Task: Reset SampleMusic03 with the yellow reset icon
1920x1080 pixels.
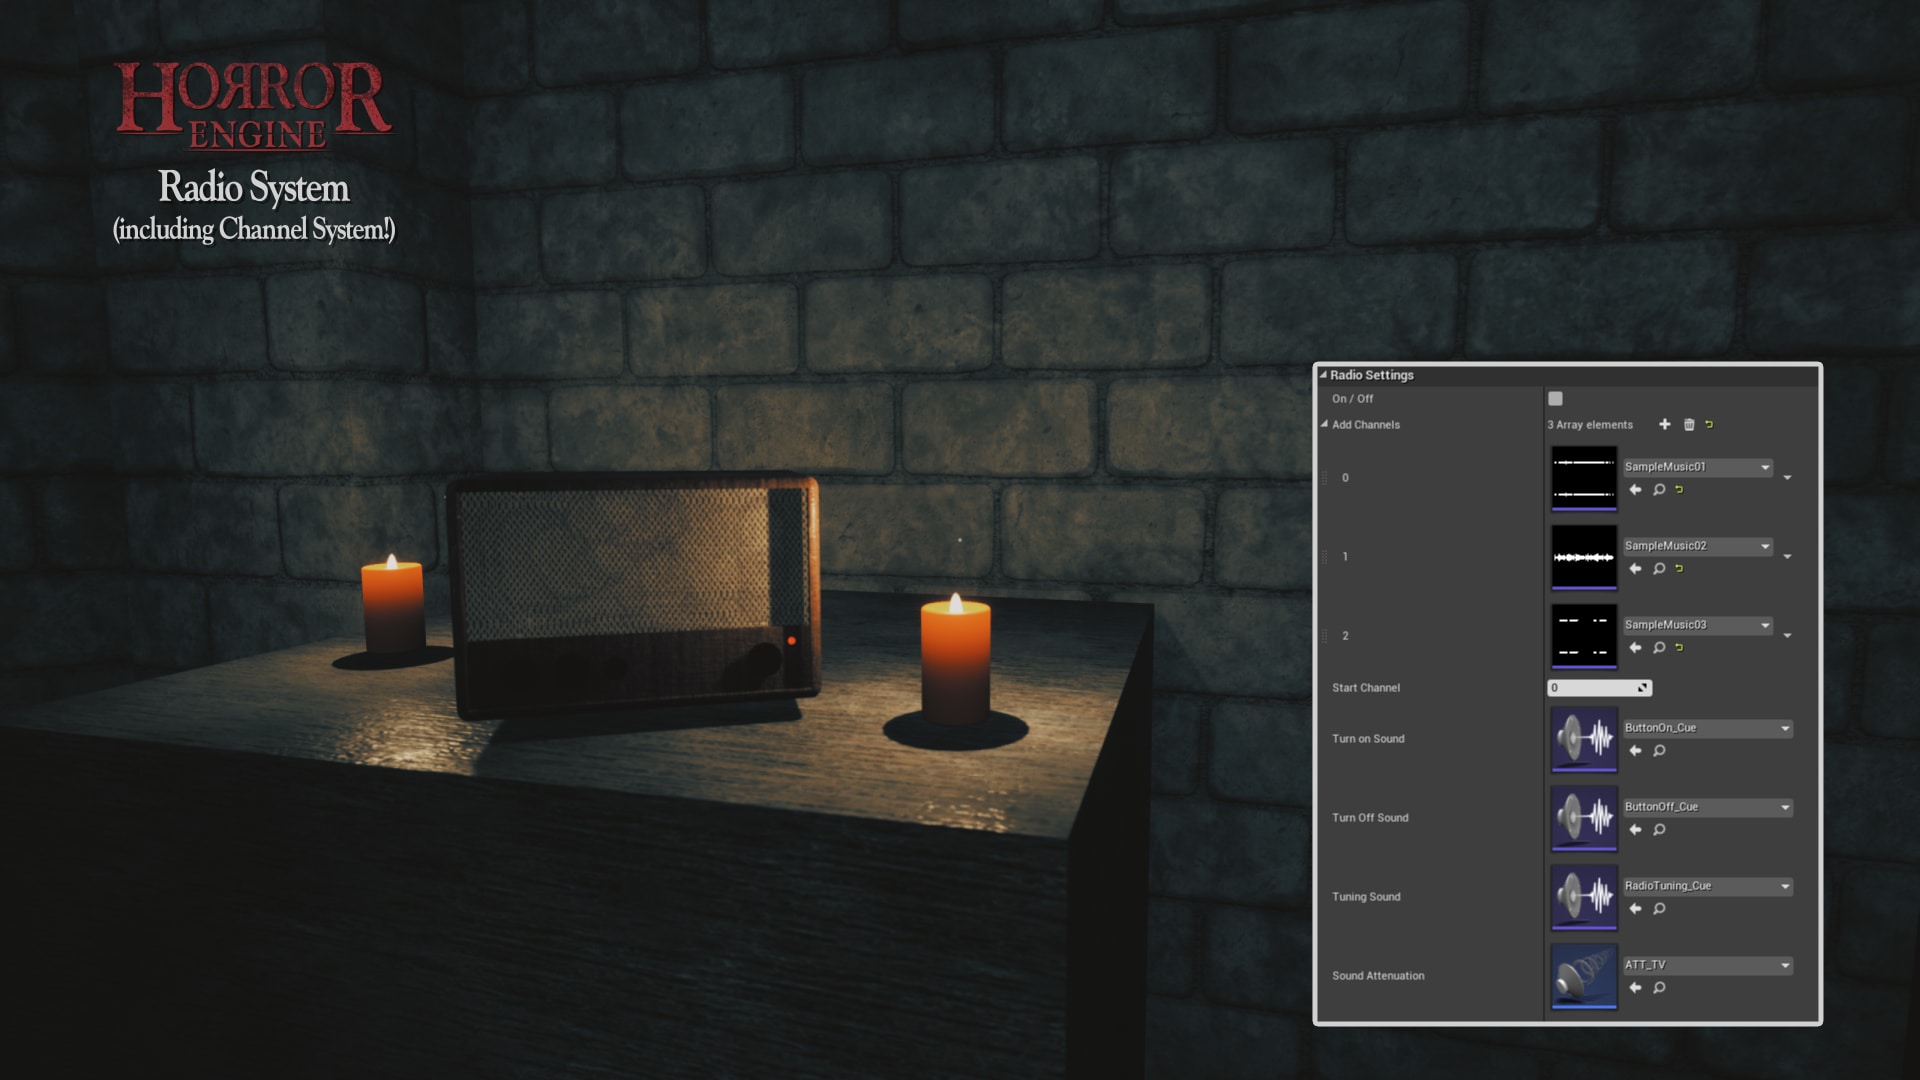Action: [x=1679, y=647]
